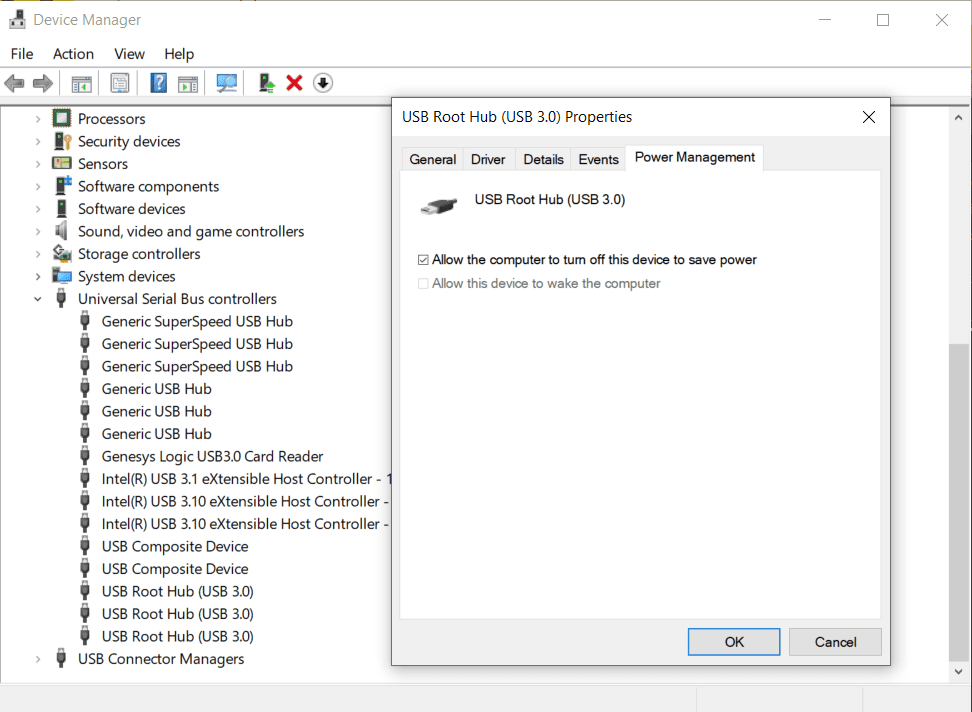Click the Show/Hide Console Tree toolbar icon
This screenshot has width=972, height=712.
coord(81,82)
